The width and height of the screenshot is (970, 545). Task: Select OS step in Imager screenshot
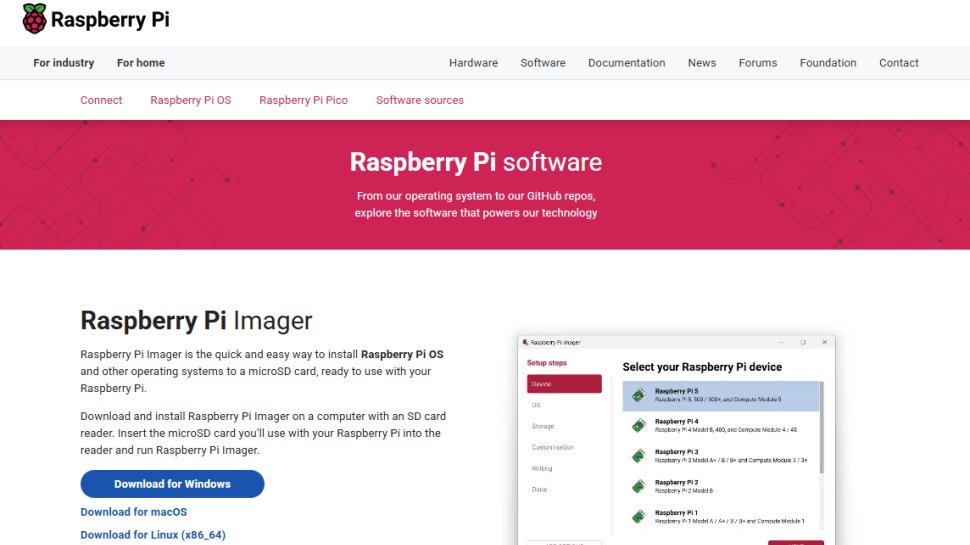[x=536, y=405]
